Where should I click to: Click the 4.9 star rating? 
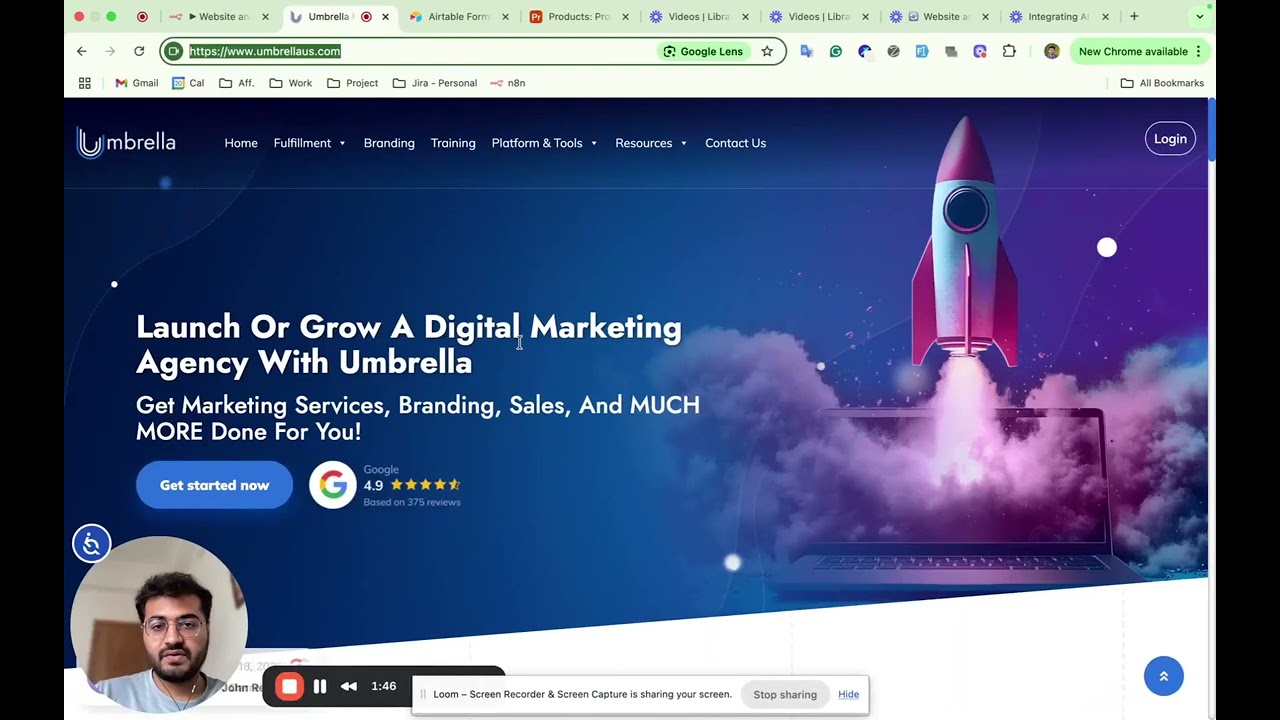(412, 485)
